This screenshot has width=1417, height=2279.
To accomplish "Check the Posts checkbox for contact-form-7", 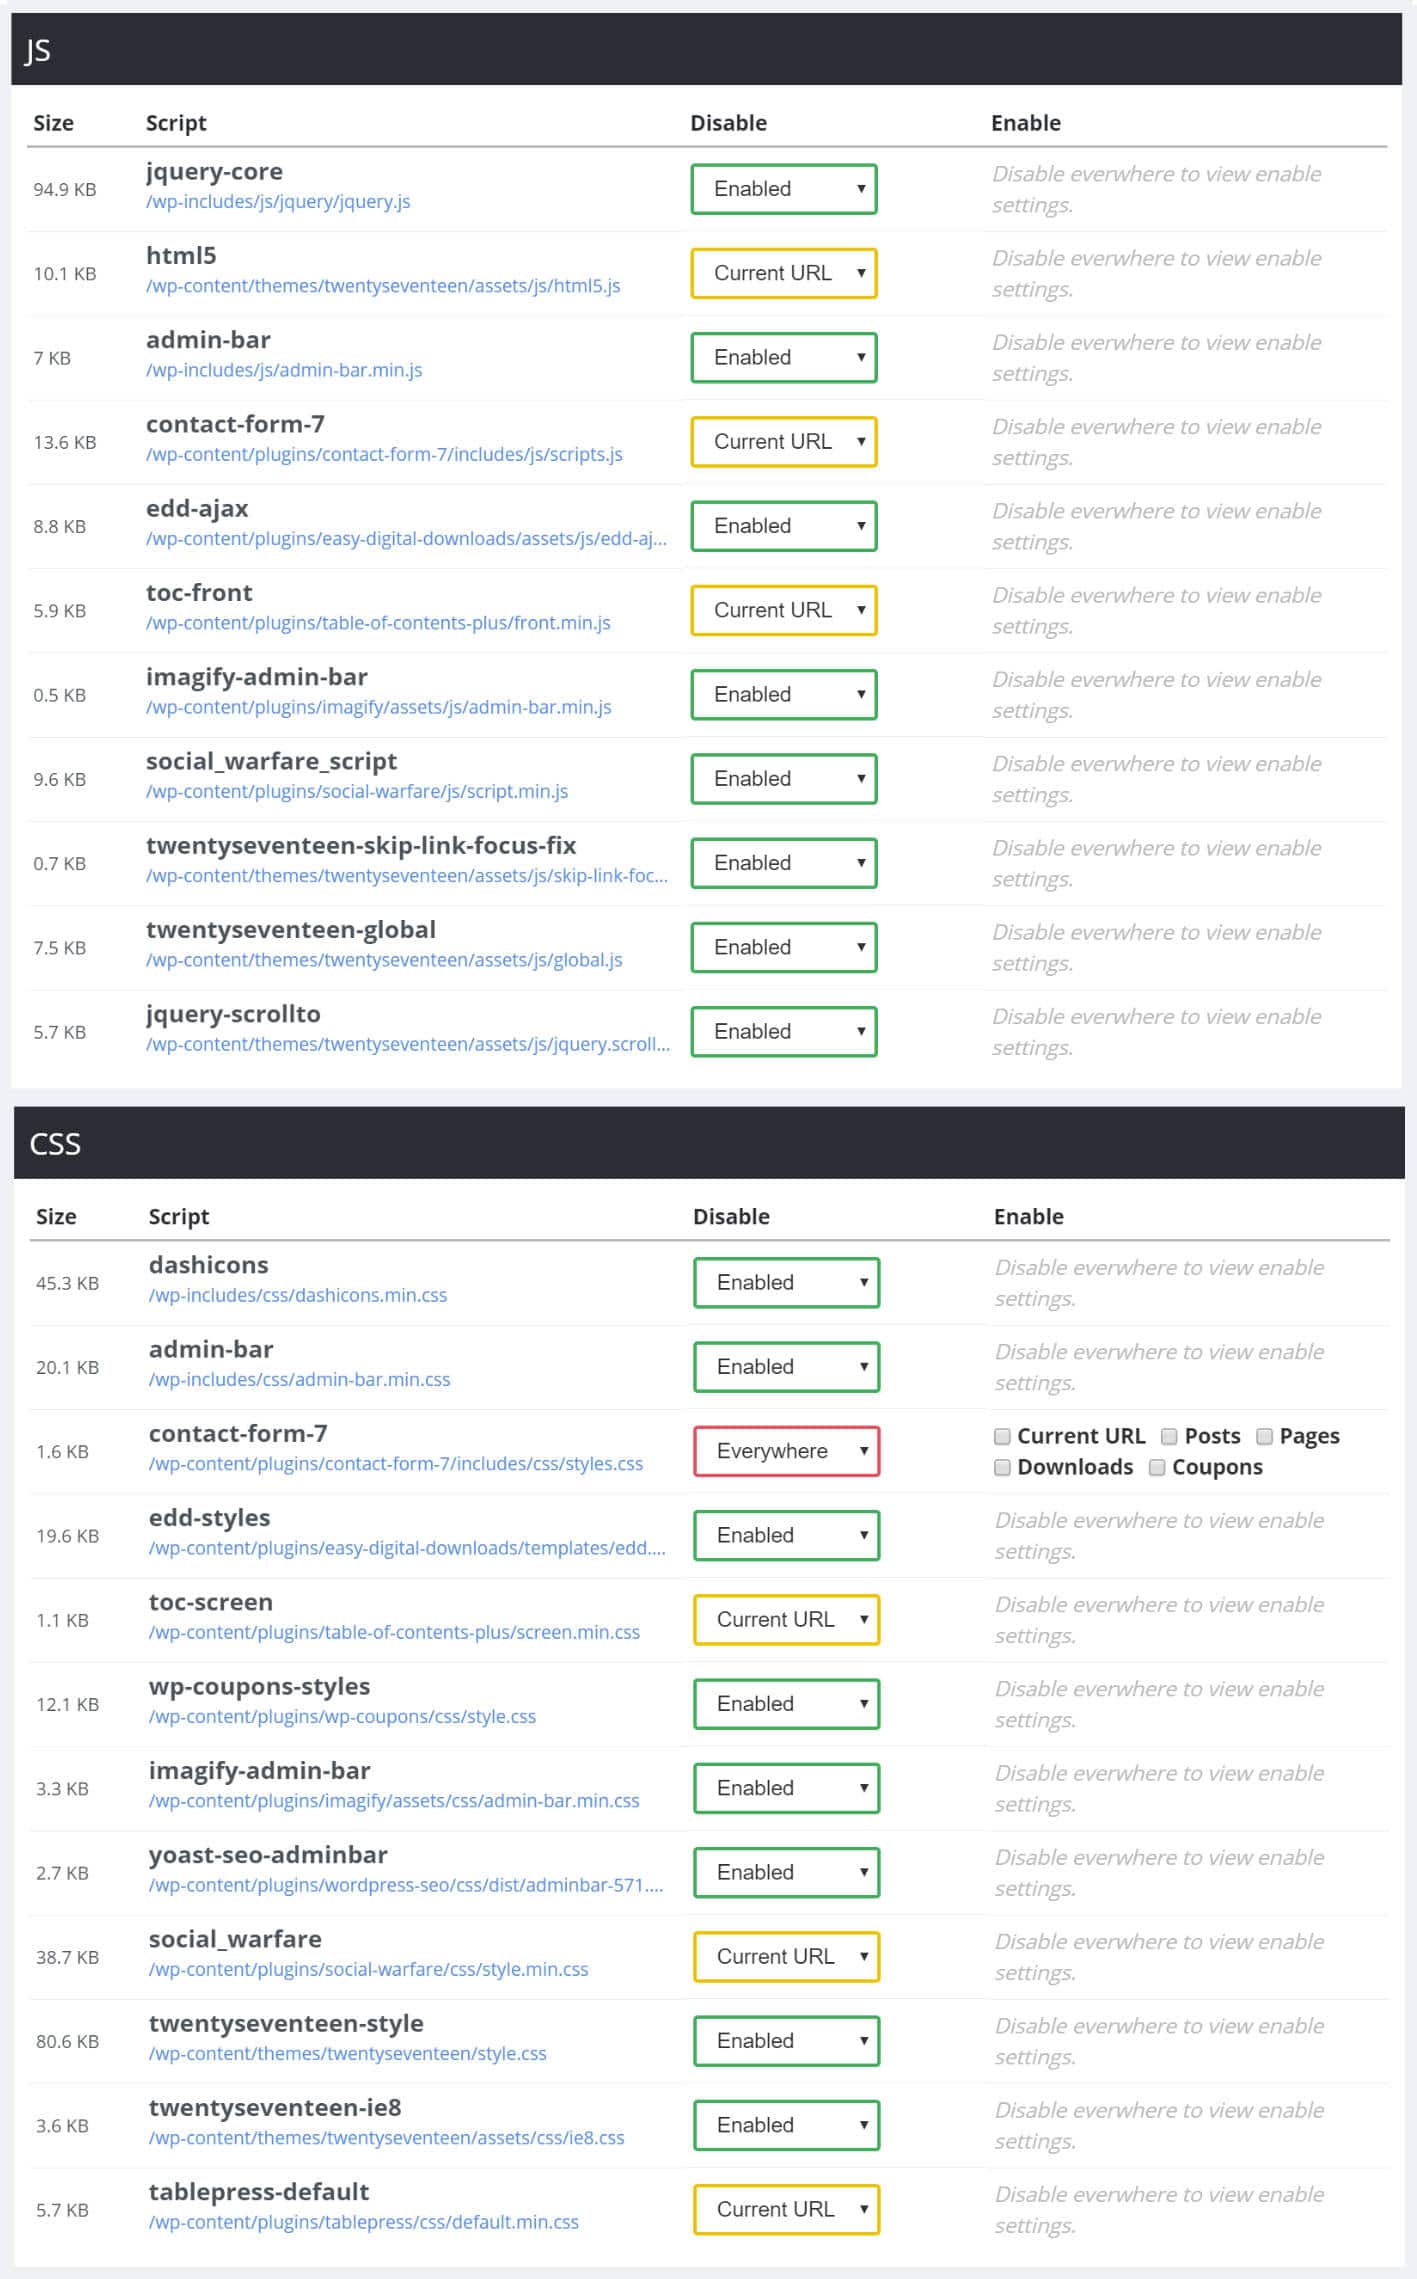I will [x=1168, y=1435].
